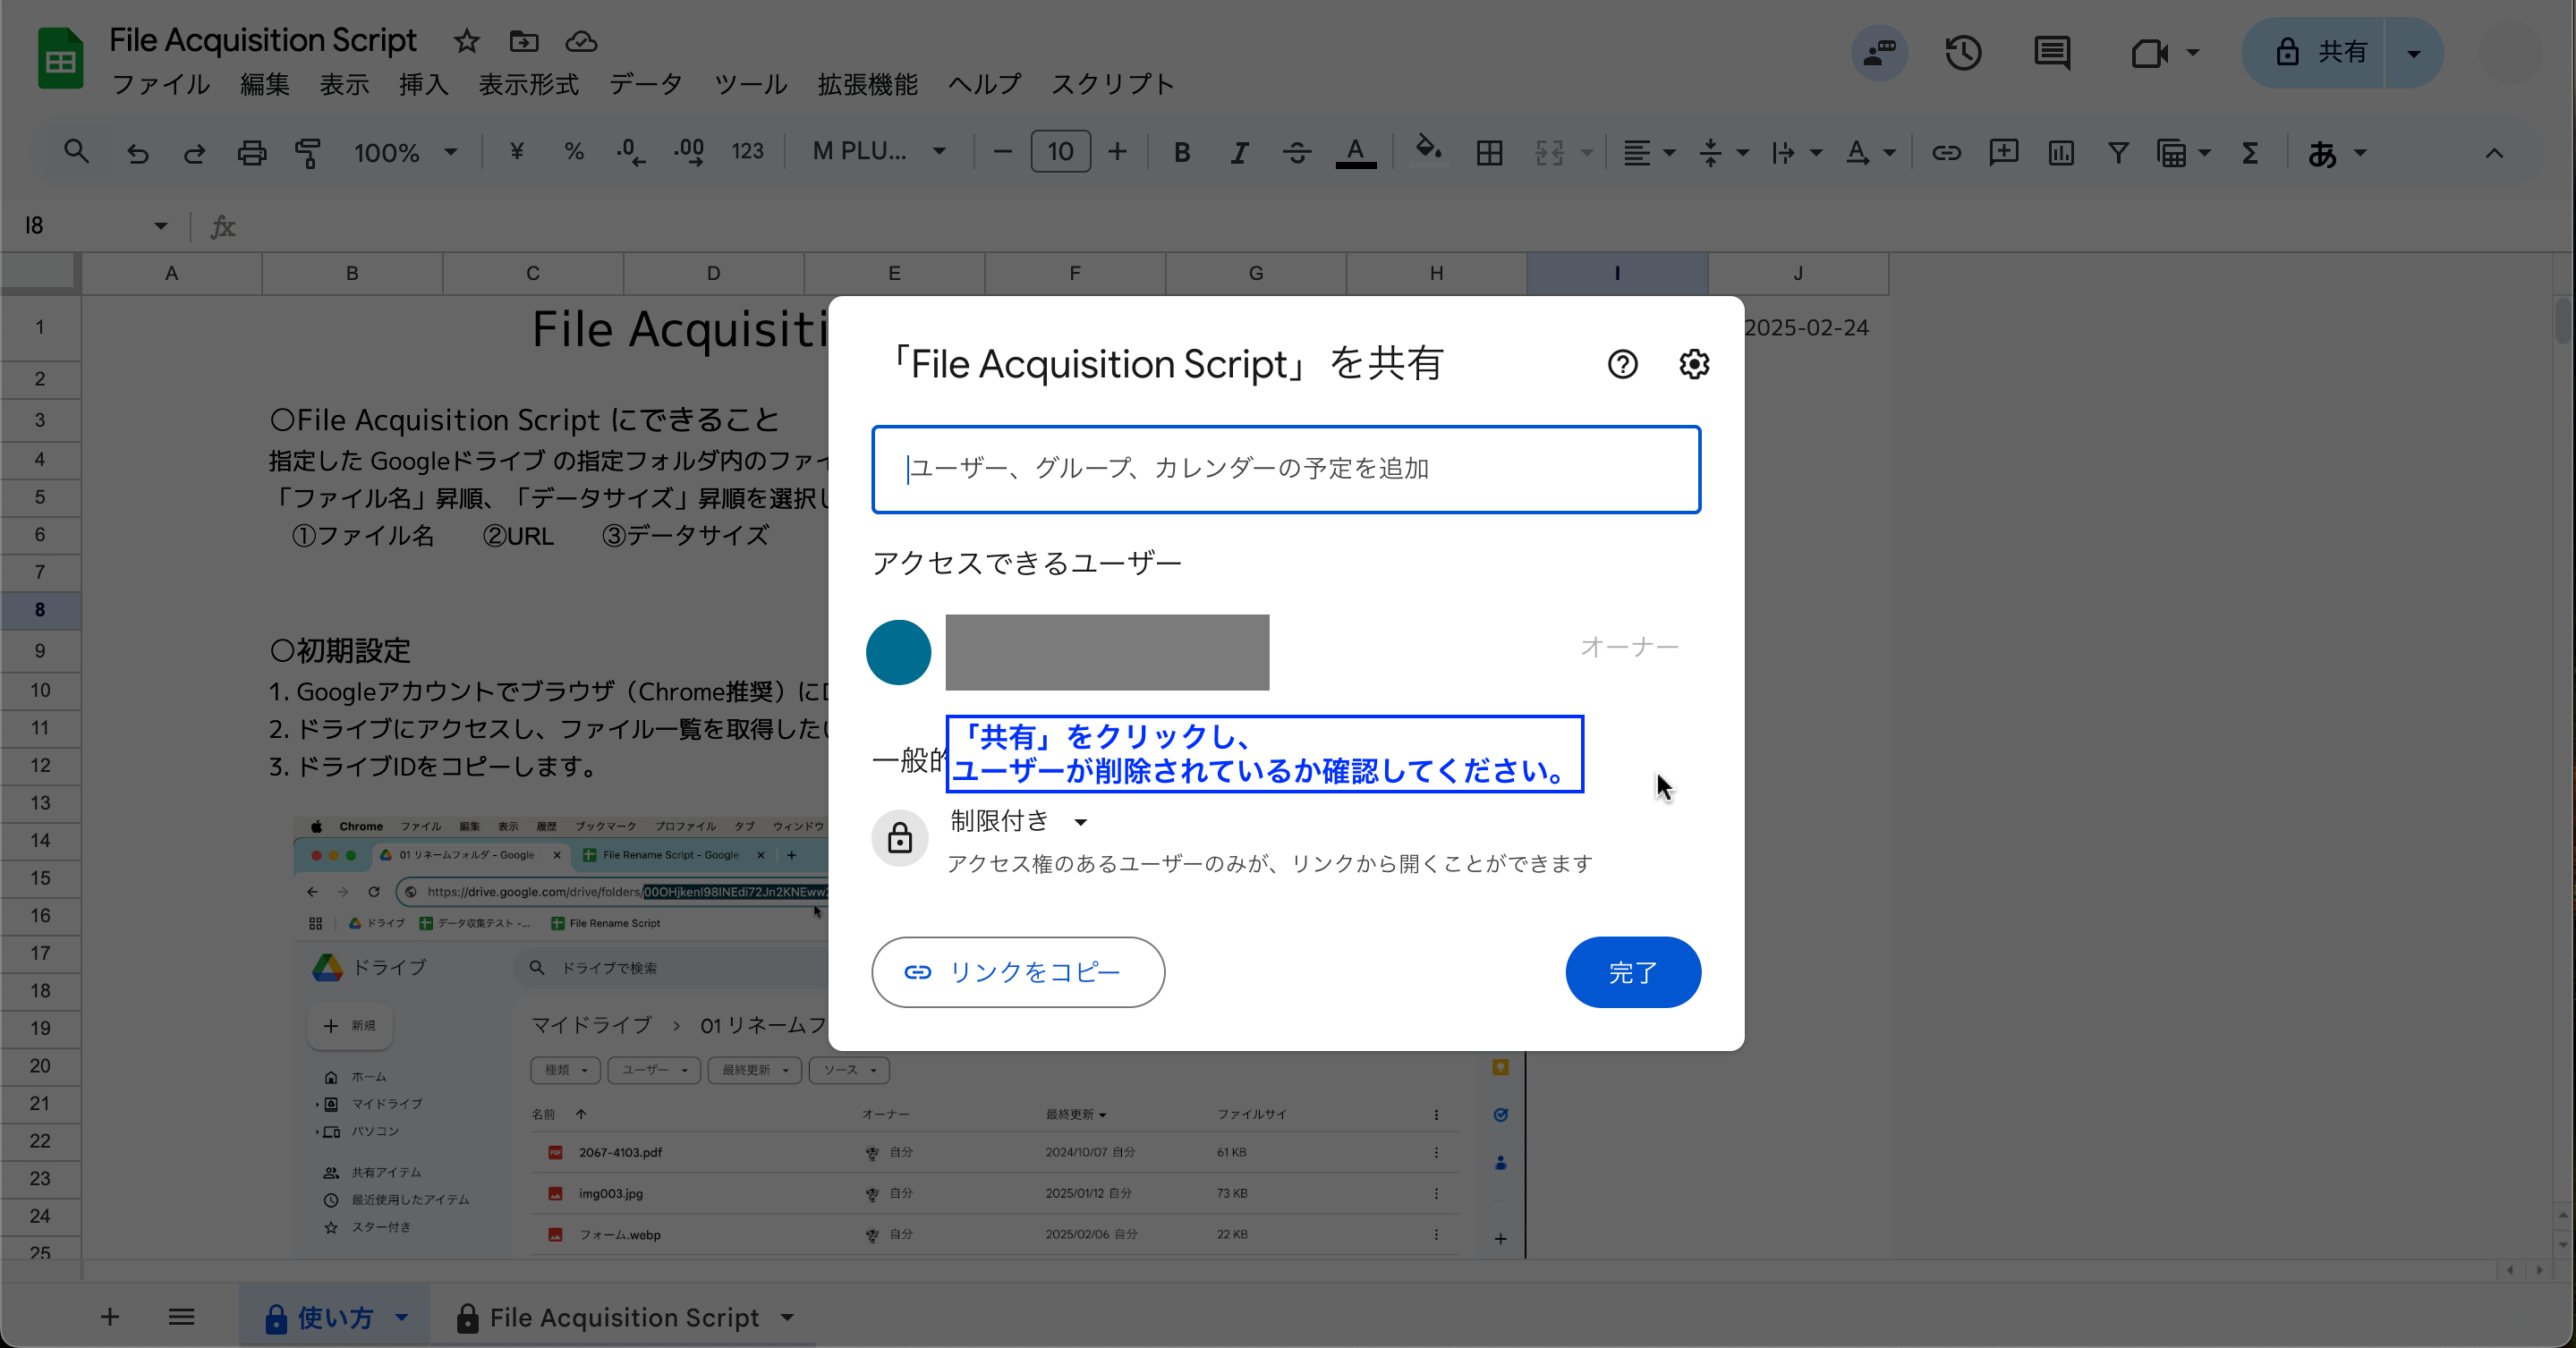
Task: Check cloud save status icon
Action: [x=581, y=41]
